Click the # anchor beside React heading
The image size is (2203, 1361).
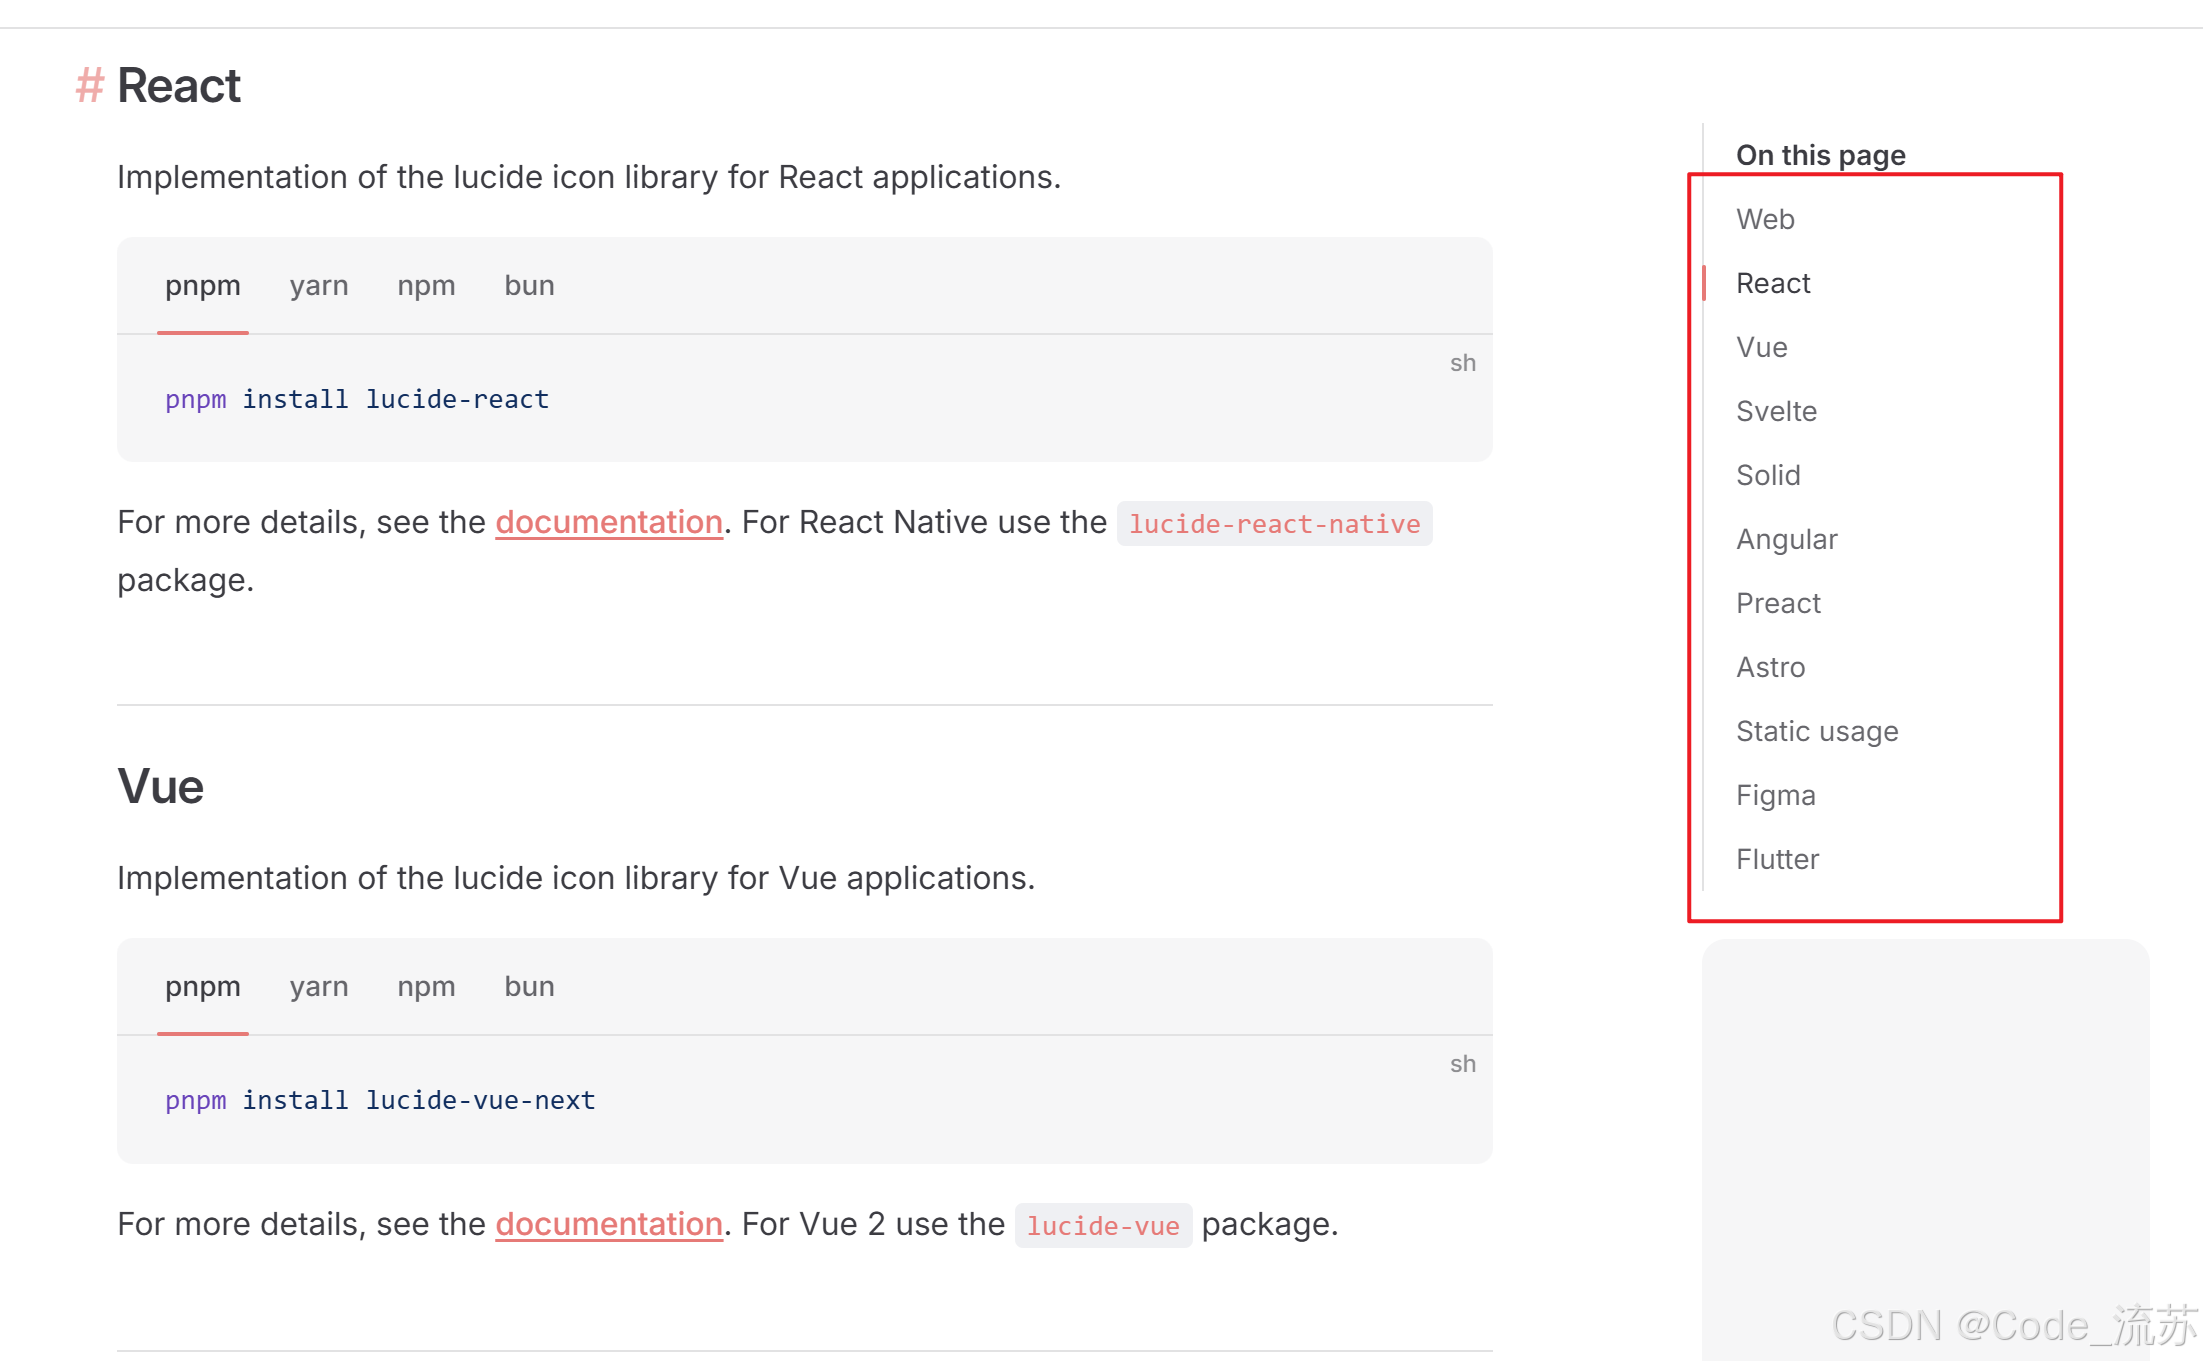tap(89, 86)
